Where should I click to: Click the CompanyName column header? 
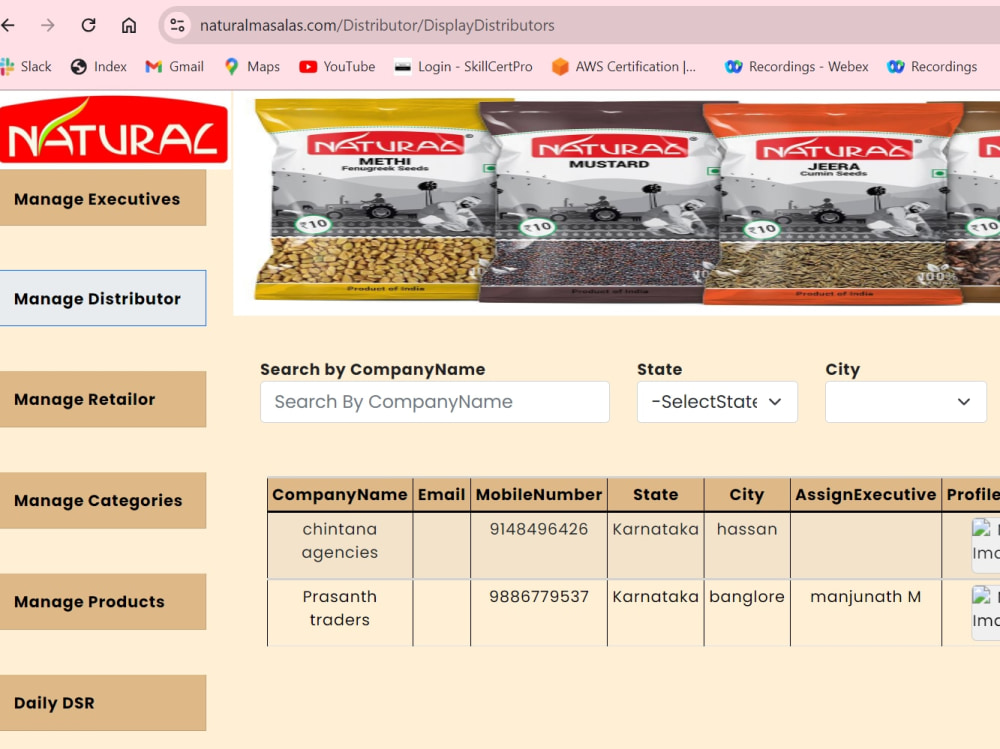(x=340, y=494)
